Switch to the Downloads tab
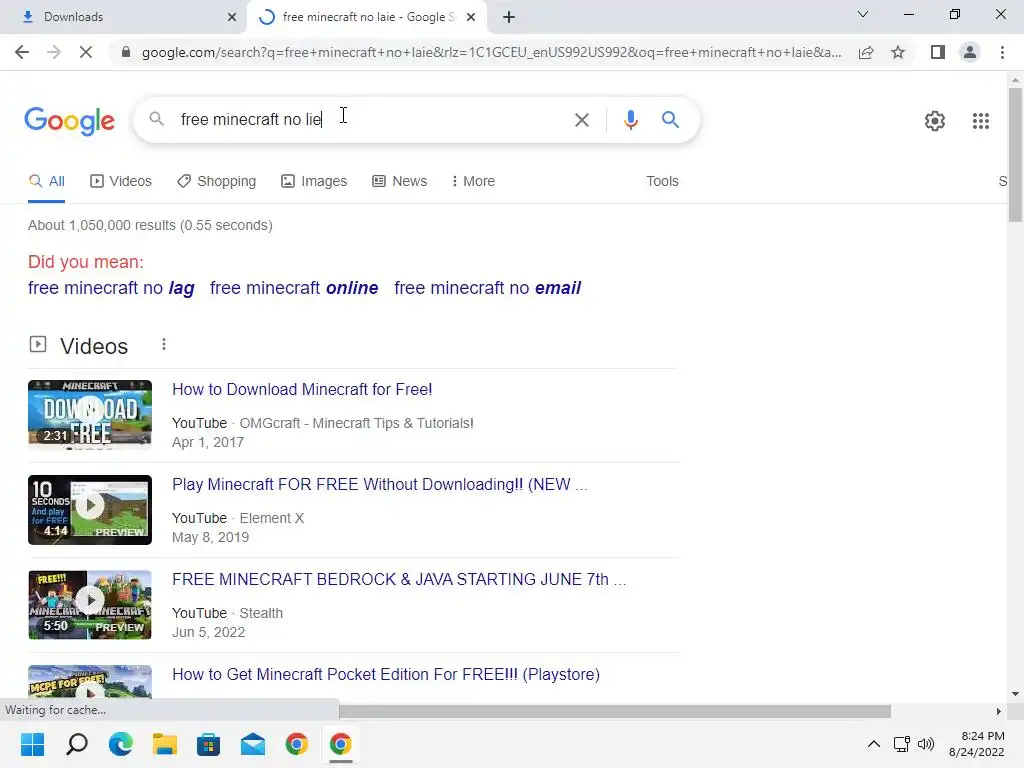Screen dimensions: 1024x768 (x=124, y=17)
